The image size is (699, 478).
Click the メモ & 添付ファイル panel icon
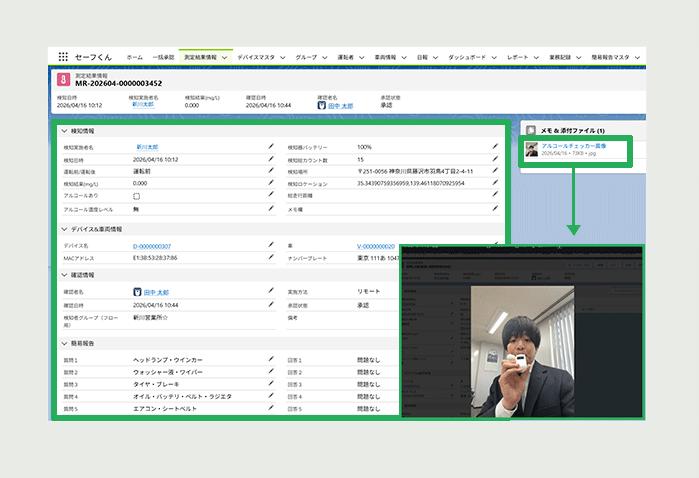tap(530, 130)
